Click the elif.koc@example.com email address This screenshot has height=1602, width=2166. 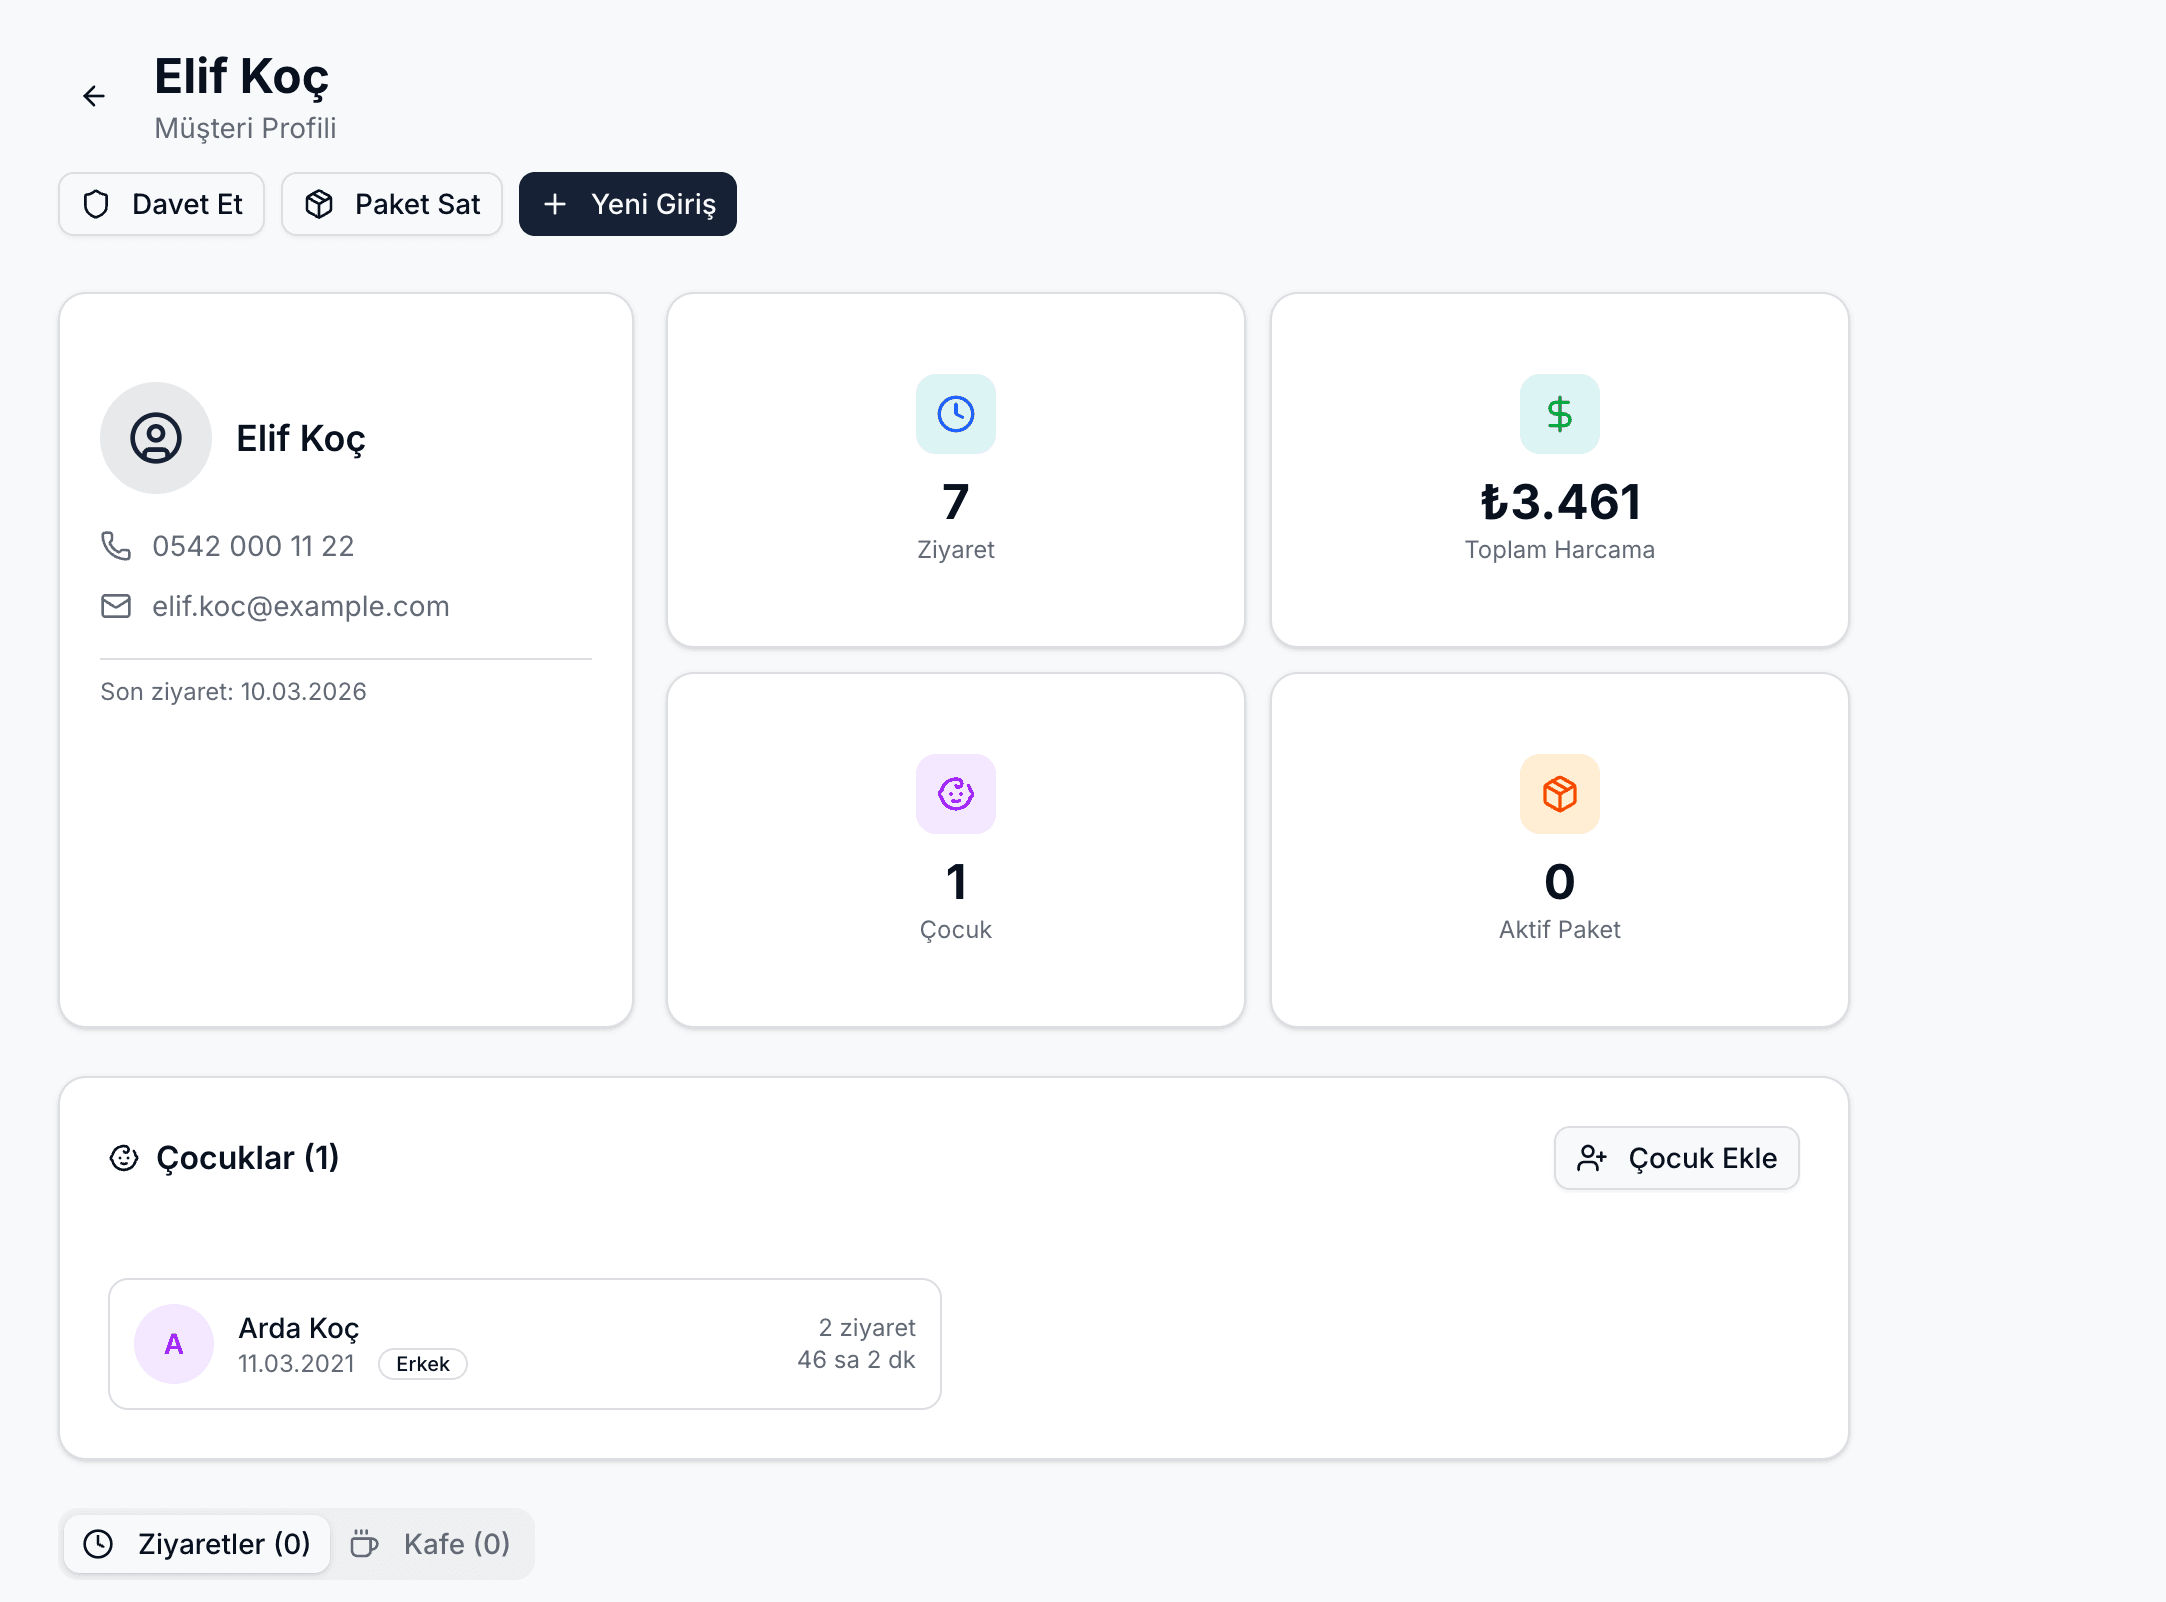300,606
